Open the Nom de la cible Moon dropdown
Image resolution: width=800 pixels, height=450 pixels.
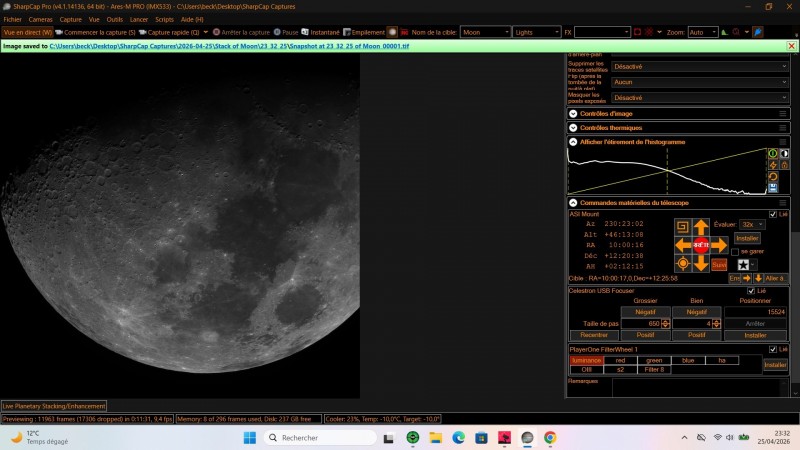point(485,32)
